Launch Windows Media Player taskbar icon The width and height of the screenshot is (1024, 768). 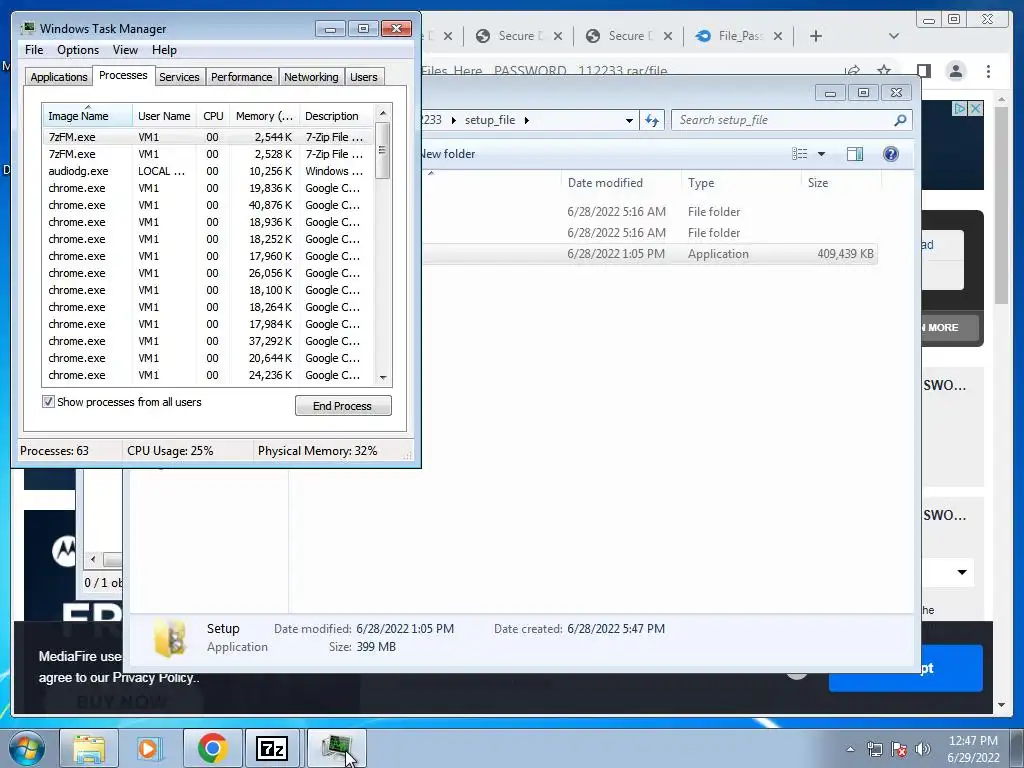coord(148,748)
